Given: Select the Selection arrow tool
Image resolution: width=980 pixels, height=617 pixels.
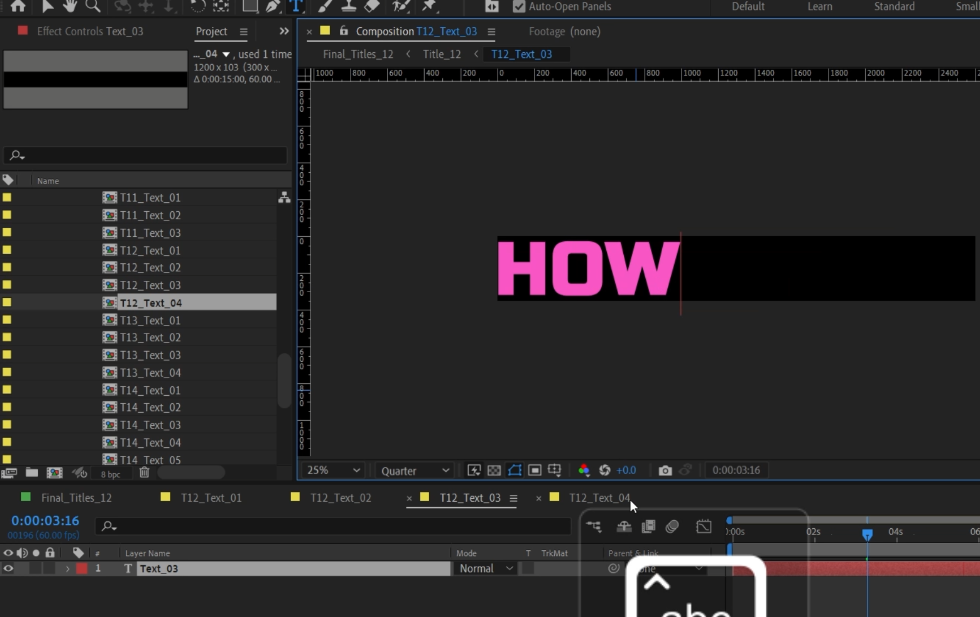Looking at the screenshot, I should (48, 6).
